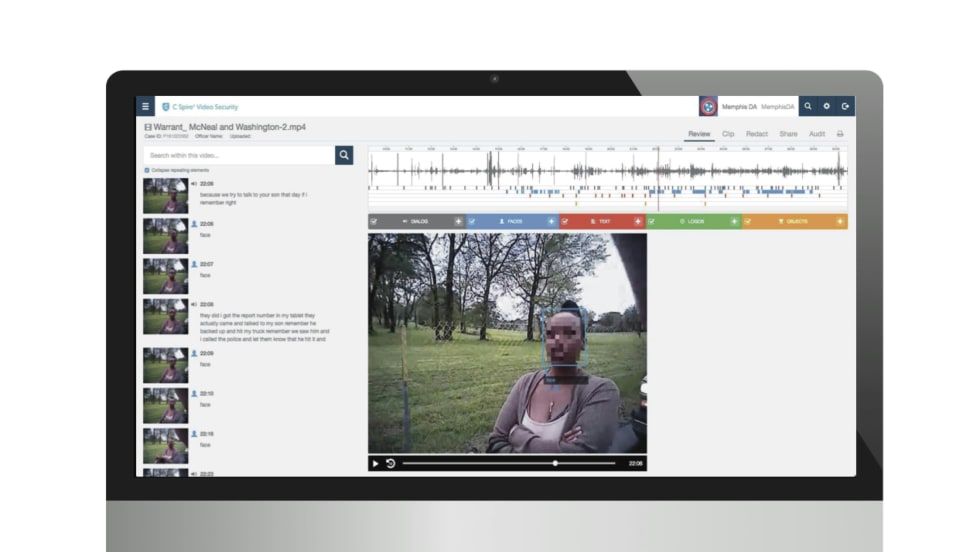Expand the Text category with its plus button
Screen dimensions: 980x552
(639, 221)
